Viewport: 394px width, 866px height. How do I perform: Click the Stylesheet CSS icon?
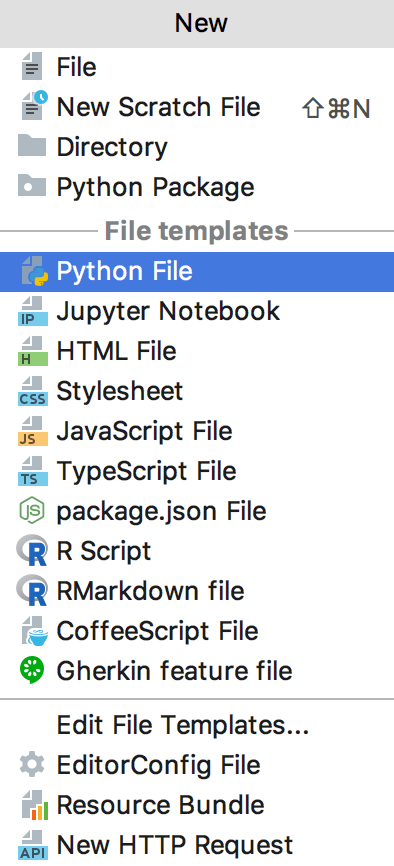tap(33, 391)
